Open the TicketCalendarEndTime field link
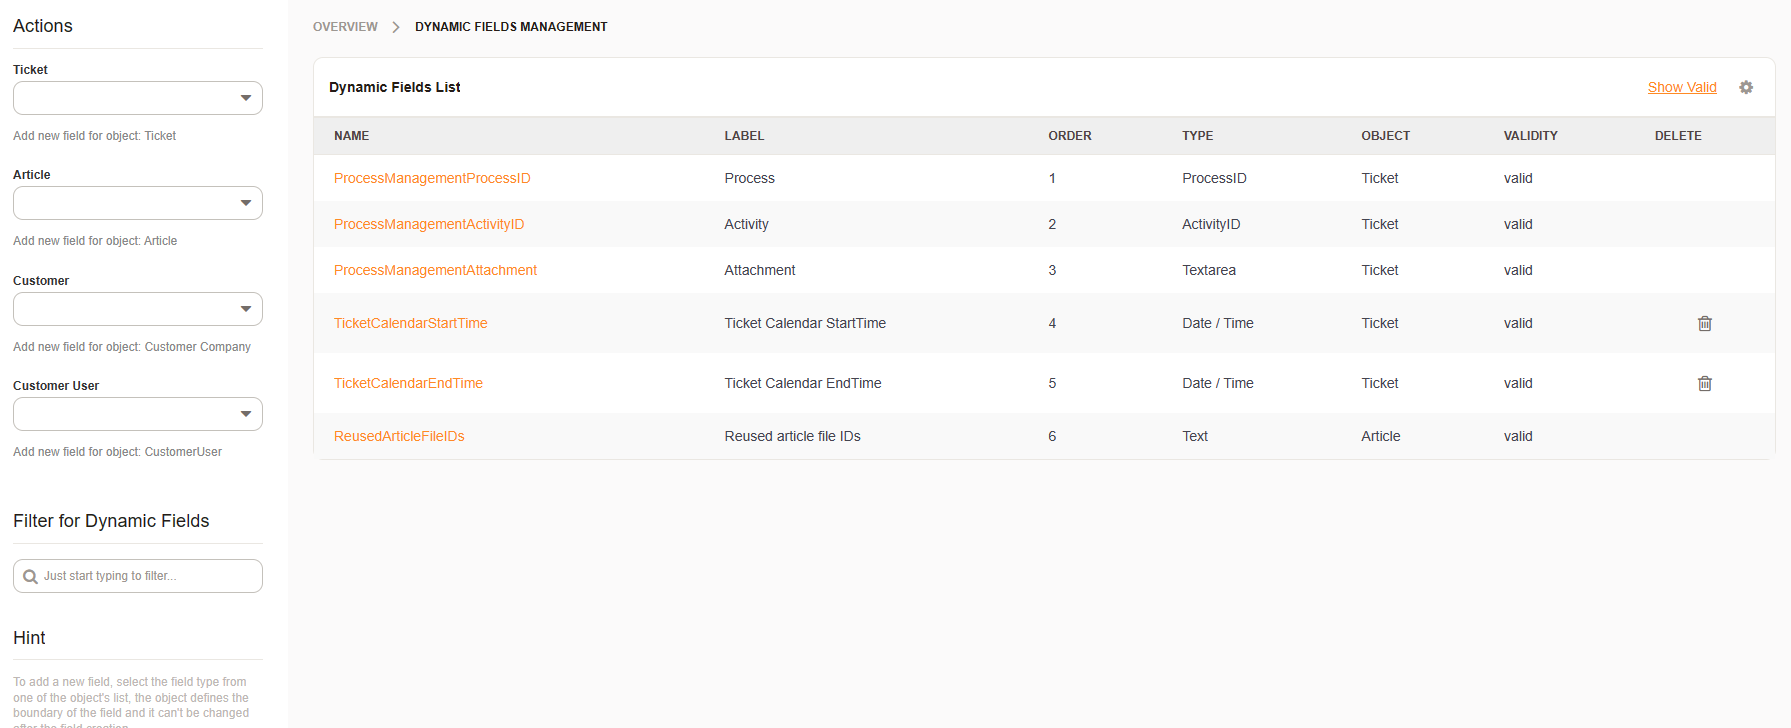This screenshot has height=728, width=1791. [408, 383]
